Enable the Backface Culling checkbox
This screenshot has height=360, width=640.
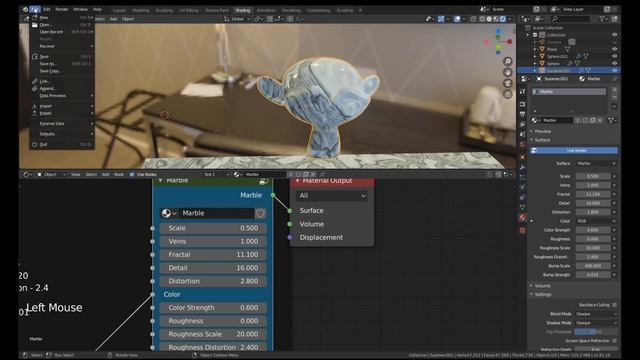(x=614, y=305)
